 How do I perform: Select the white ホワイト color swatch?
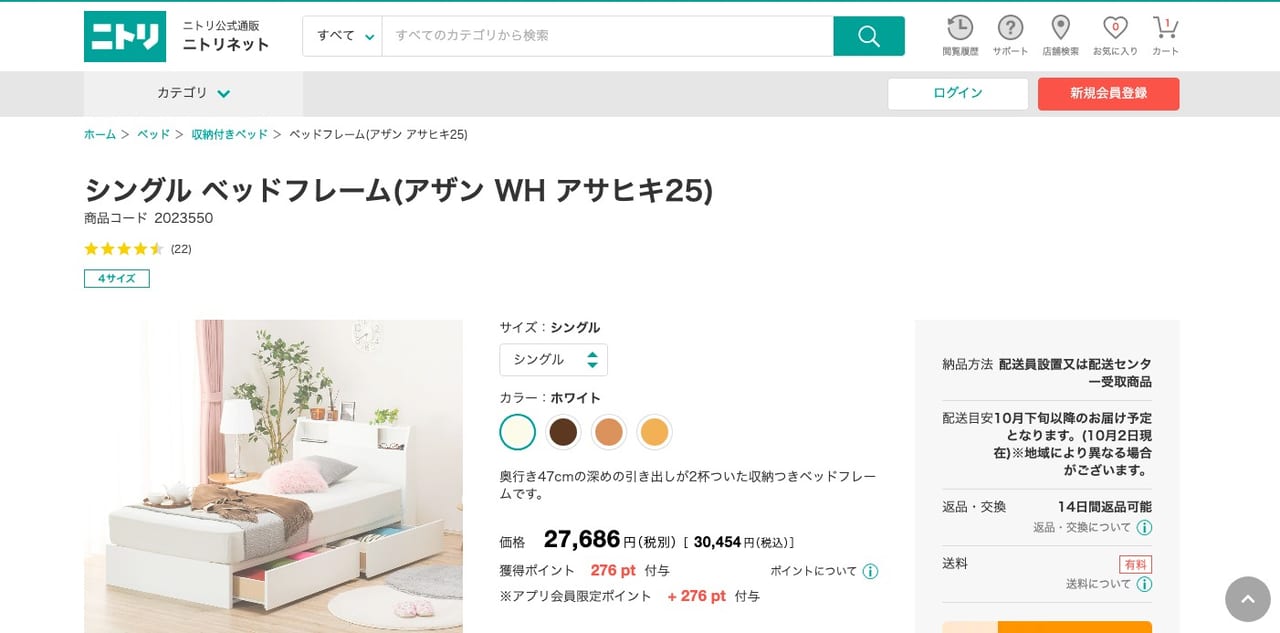(x=517, y=431)
